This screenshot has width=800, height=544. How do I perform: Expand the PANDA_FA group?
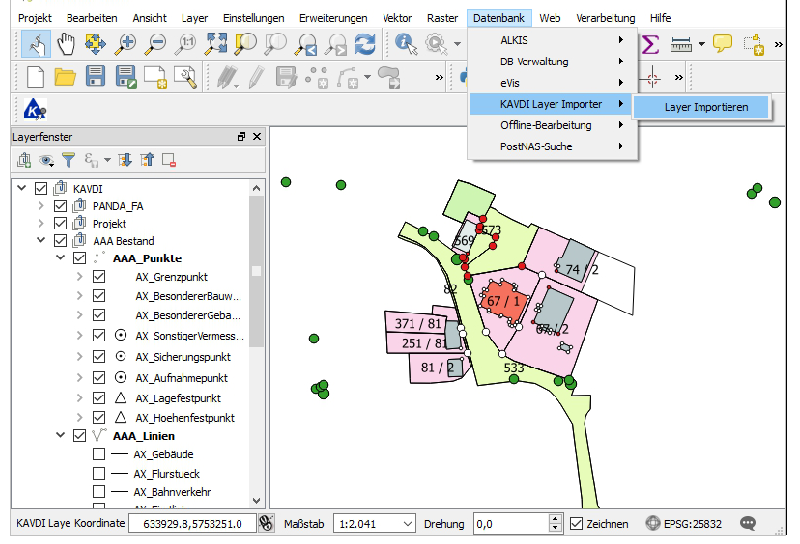41,205
